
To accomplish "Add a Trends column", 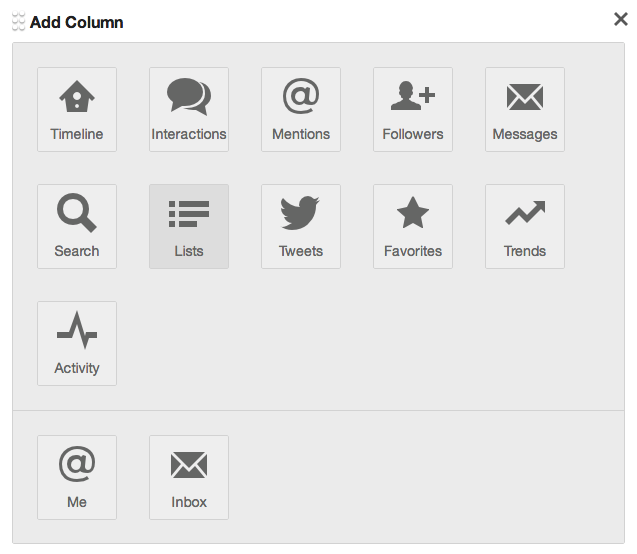I will (525, 227).
